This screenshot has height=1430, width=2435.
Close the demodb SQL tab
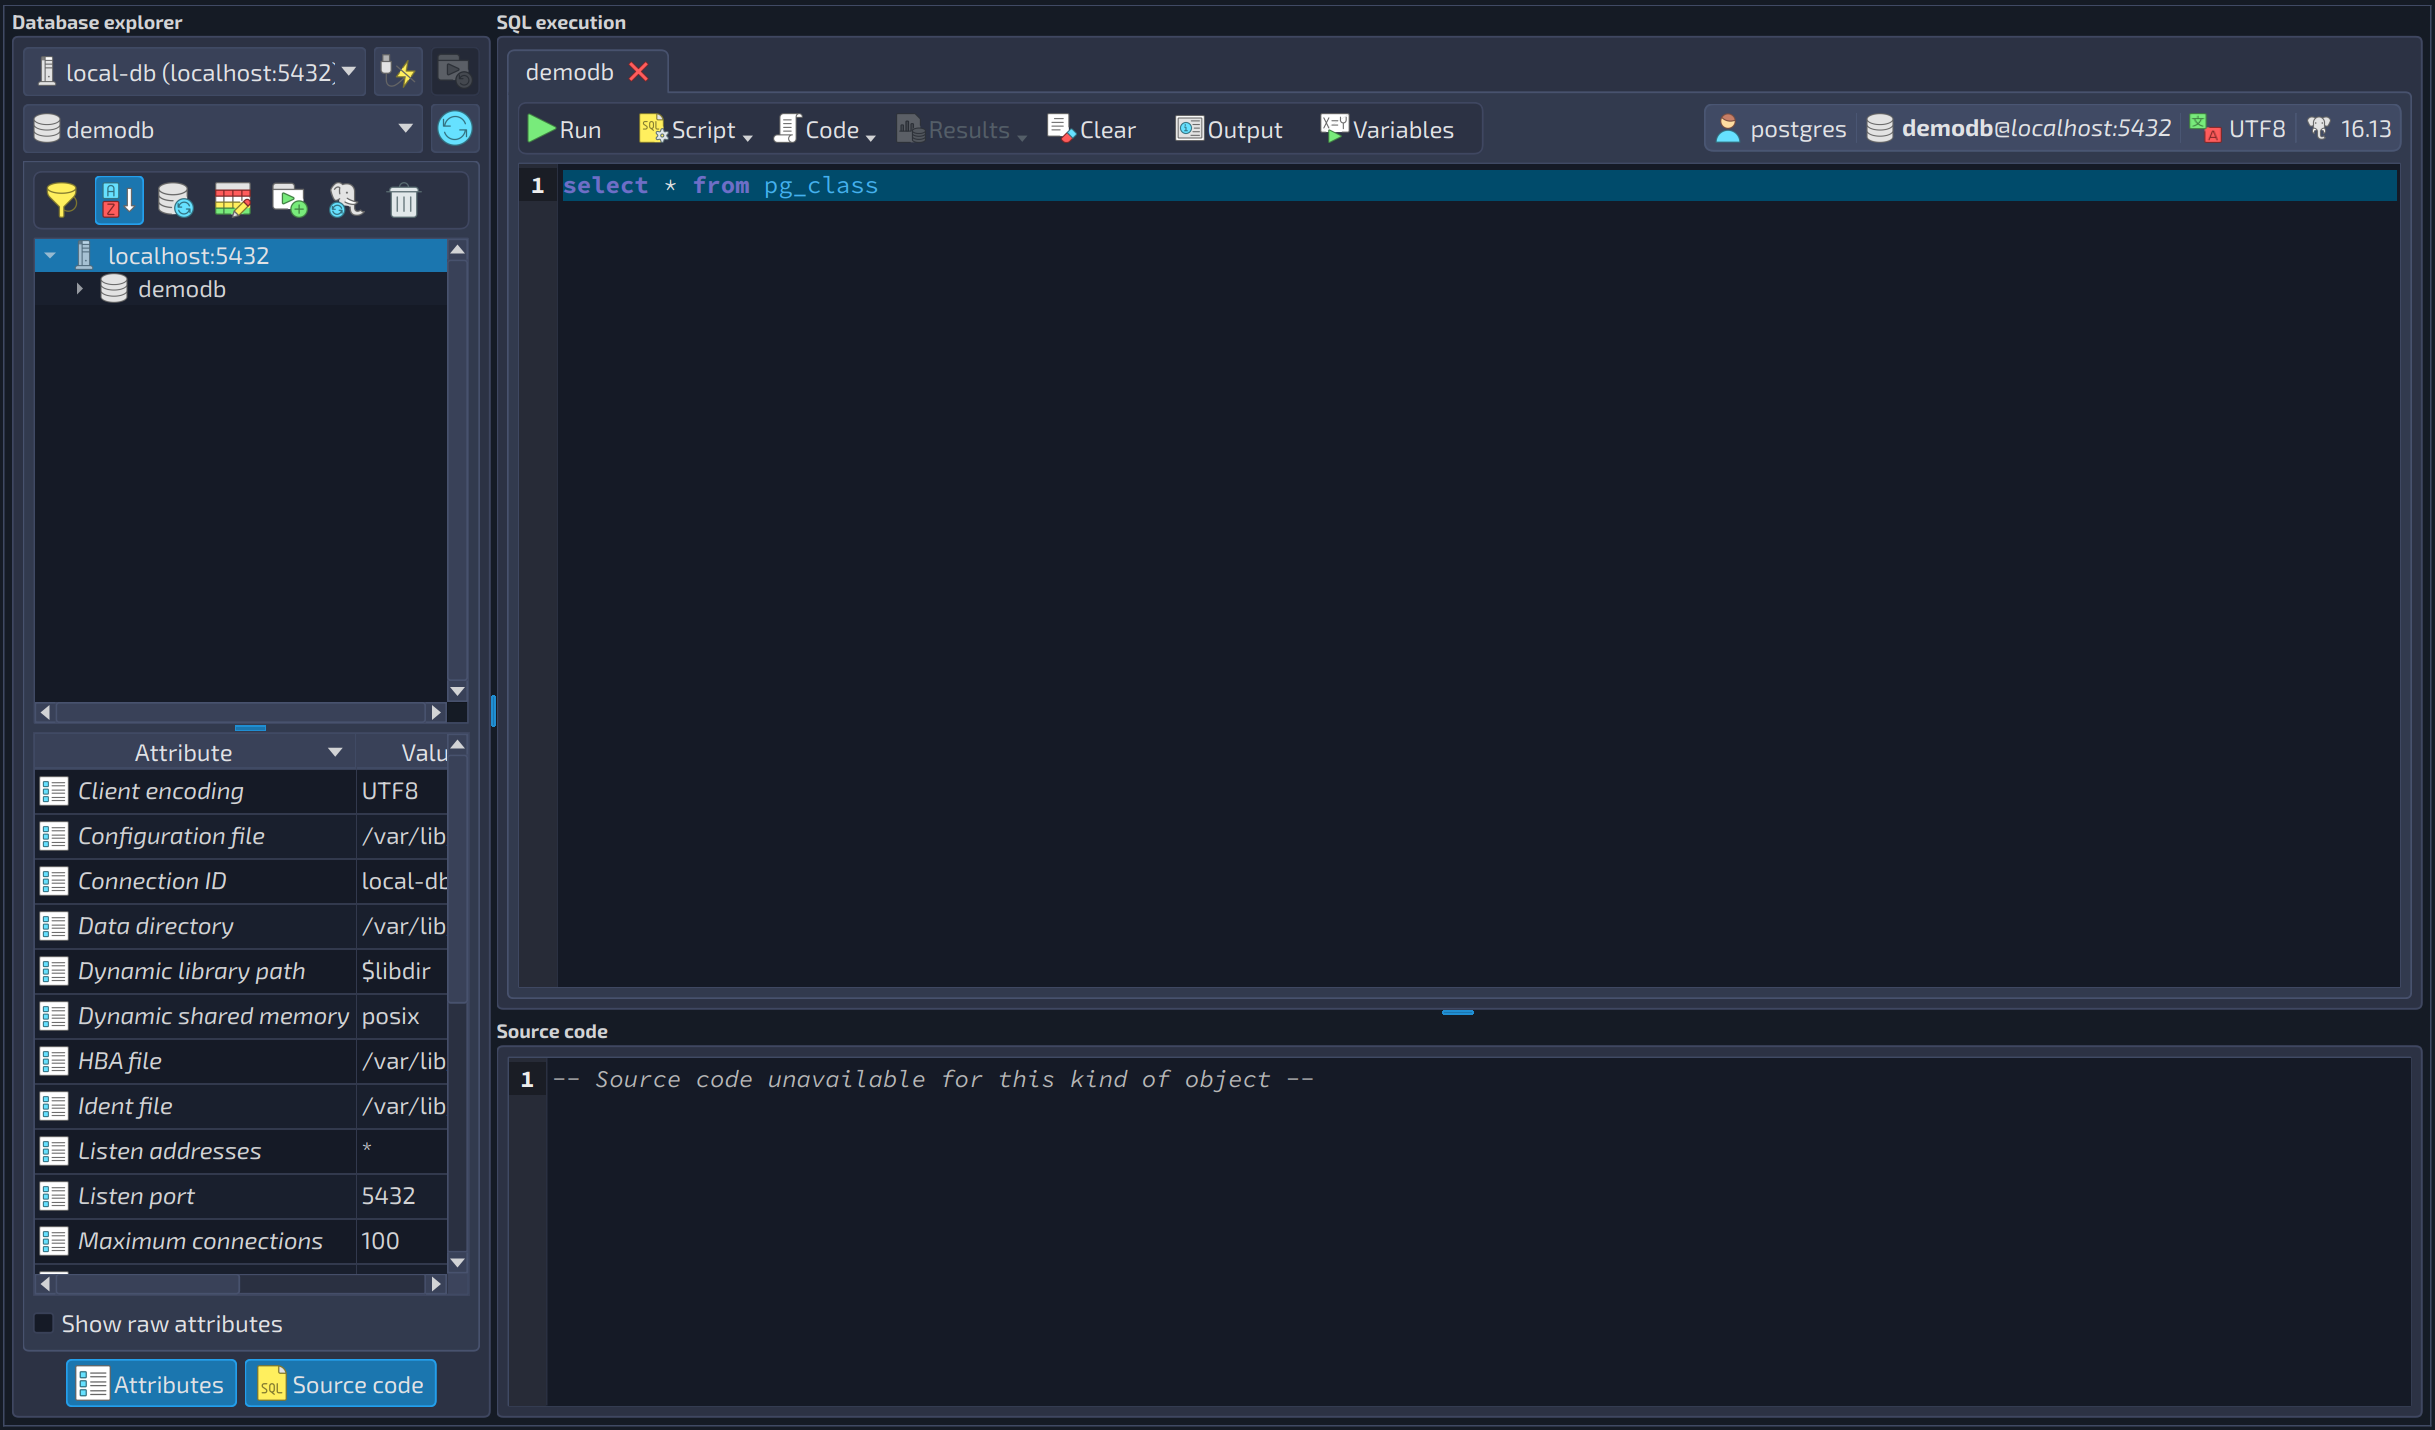[x=639, y=72]
